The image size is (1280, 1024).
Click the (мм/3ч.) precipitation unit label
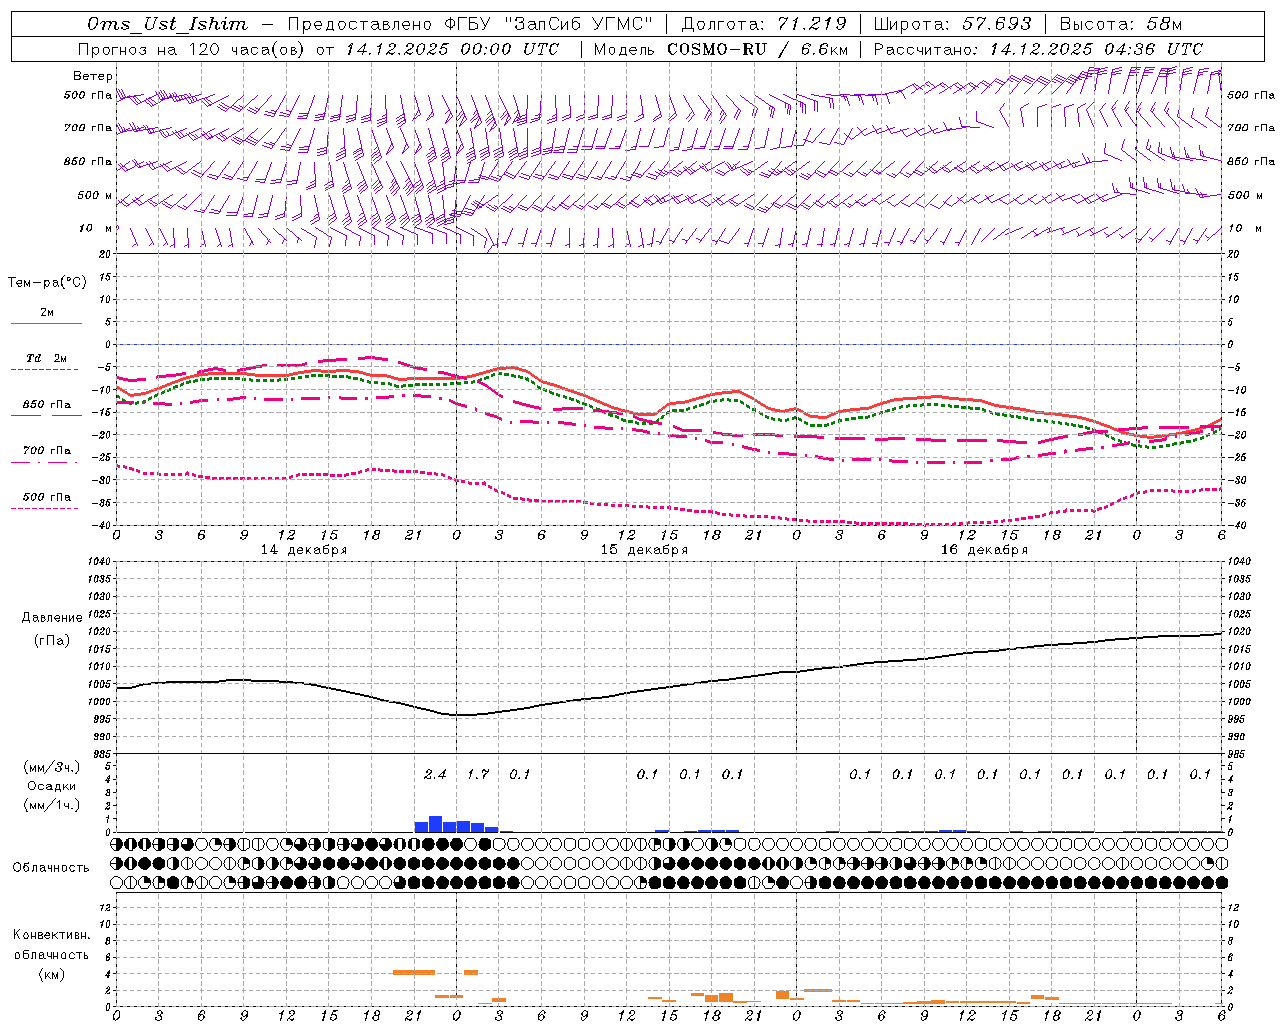(51, 767)
